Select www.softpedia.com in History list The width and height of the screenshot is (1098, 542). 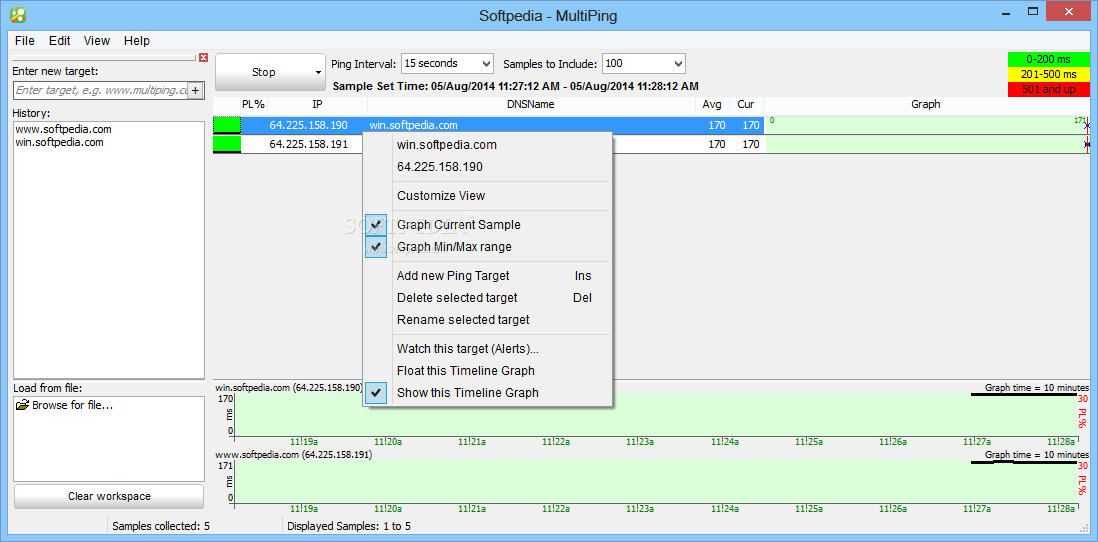tap(63, 130)
